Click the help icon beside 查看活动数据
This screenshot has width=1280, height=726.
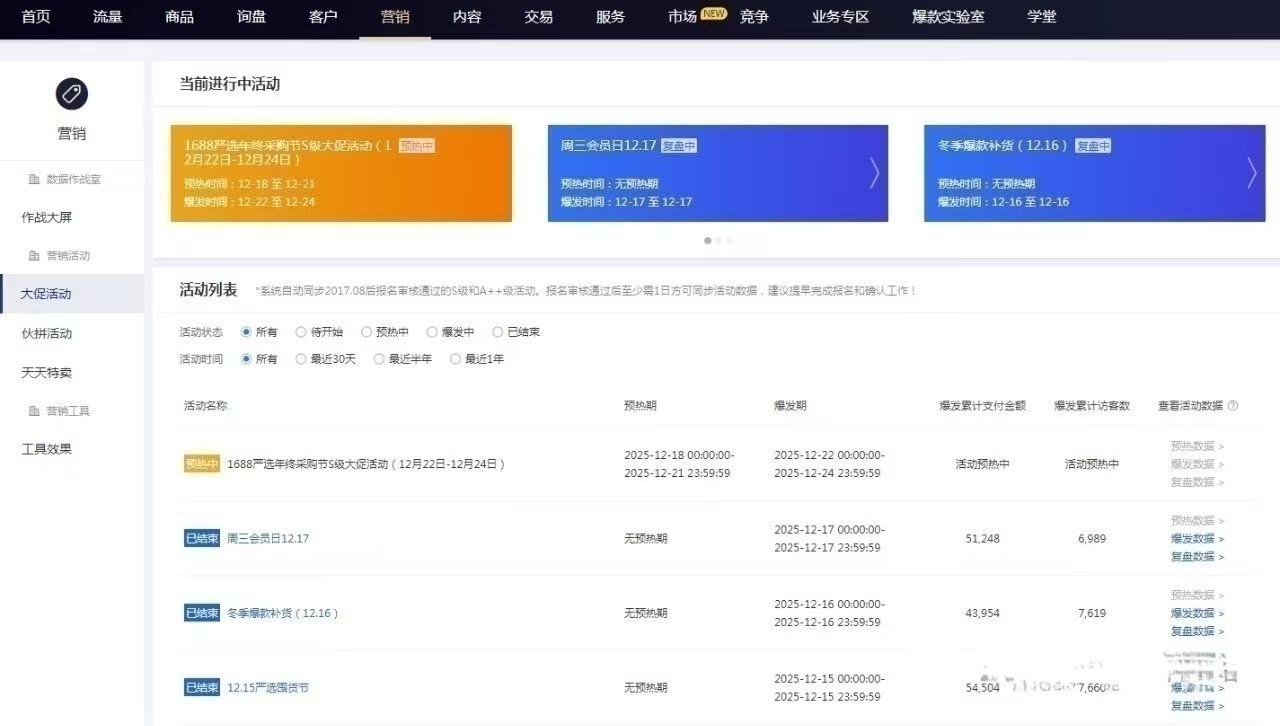[x=1232, y=406]
